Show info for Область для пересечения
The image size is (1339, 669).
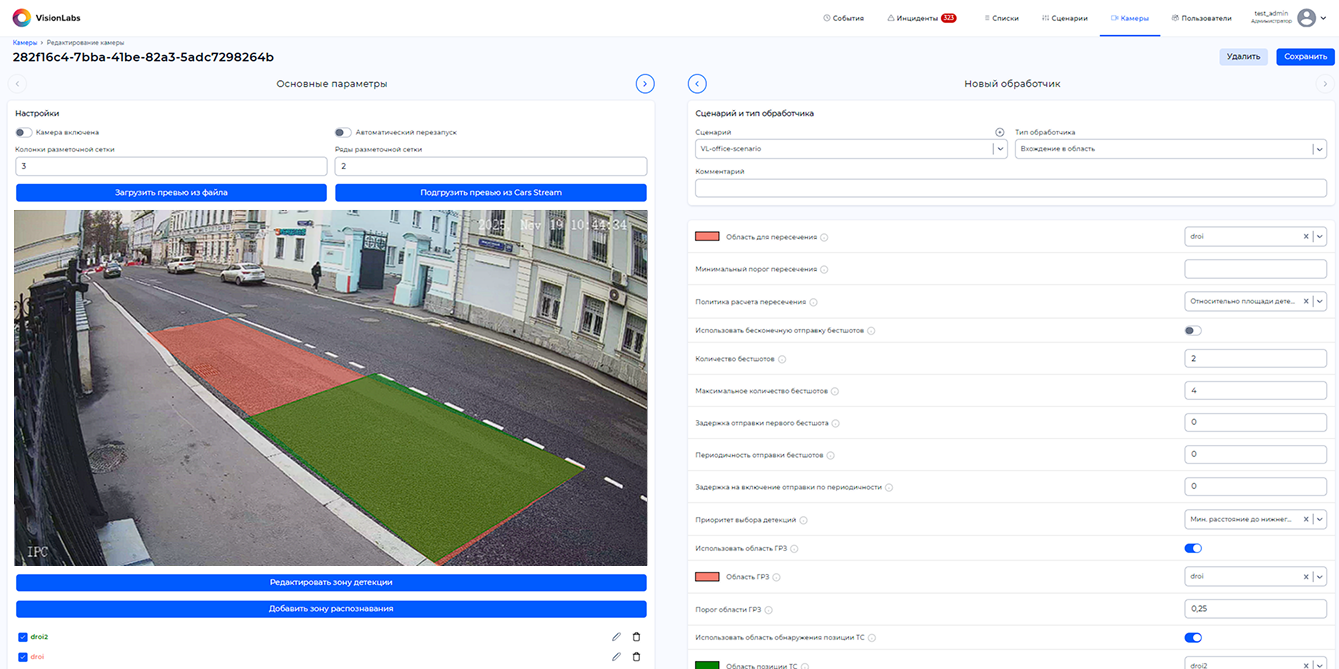[825, 237]
